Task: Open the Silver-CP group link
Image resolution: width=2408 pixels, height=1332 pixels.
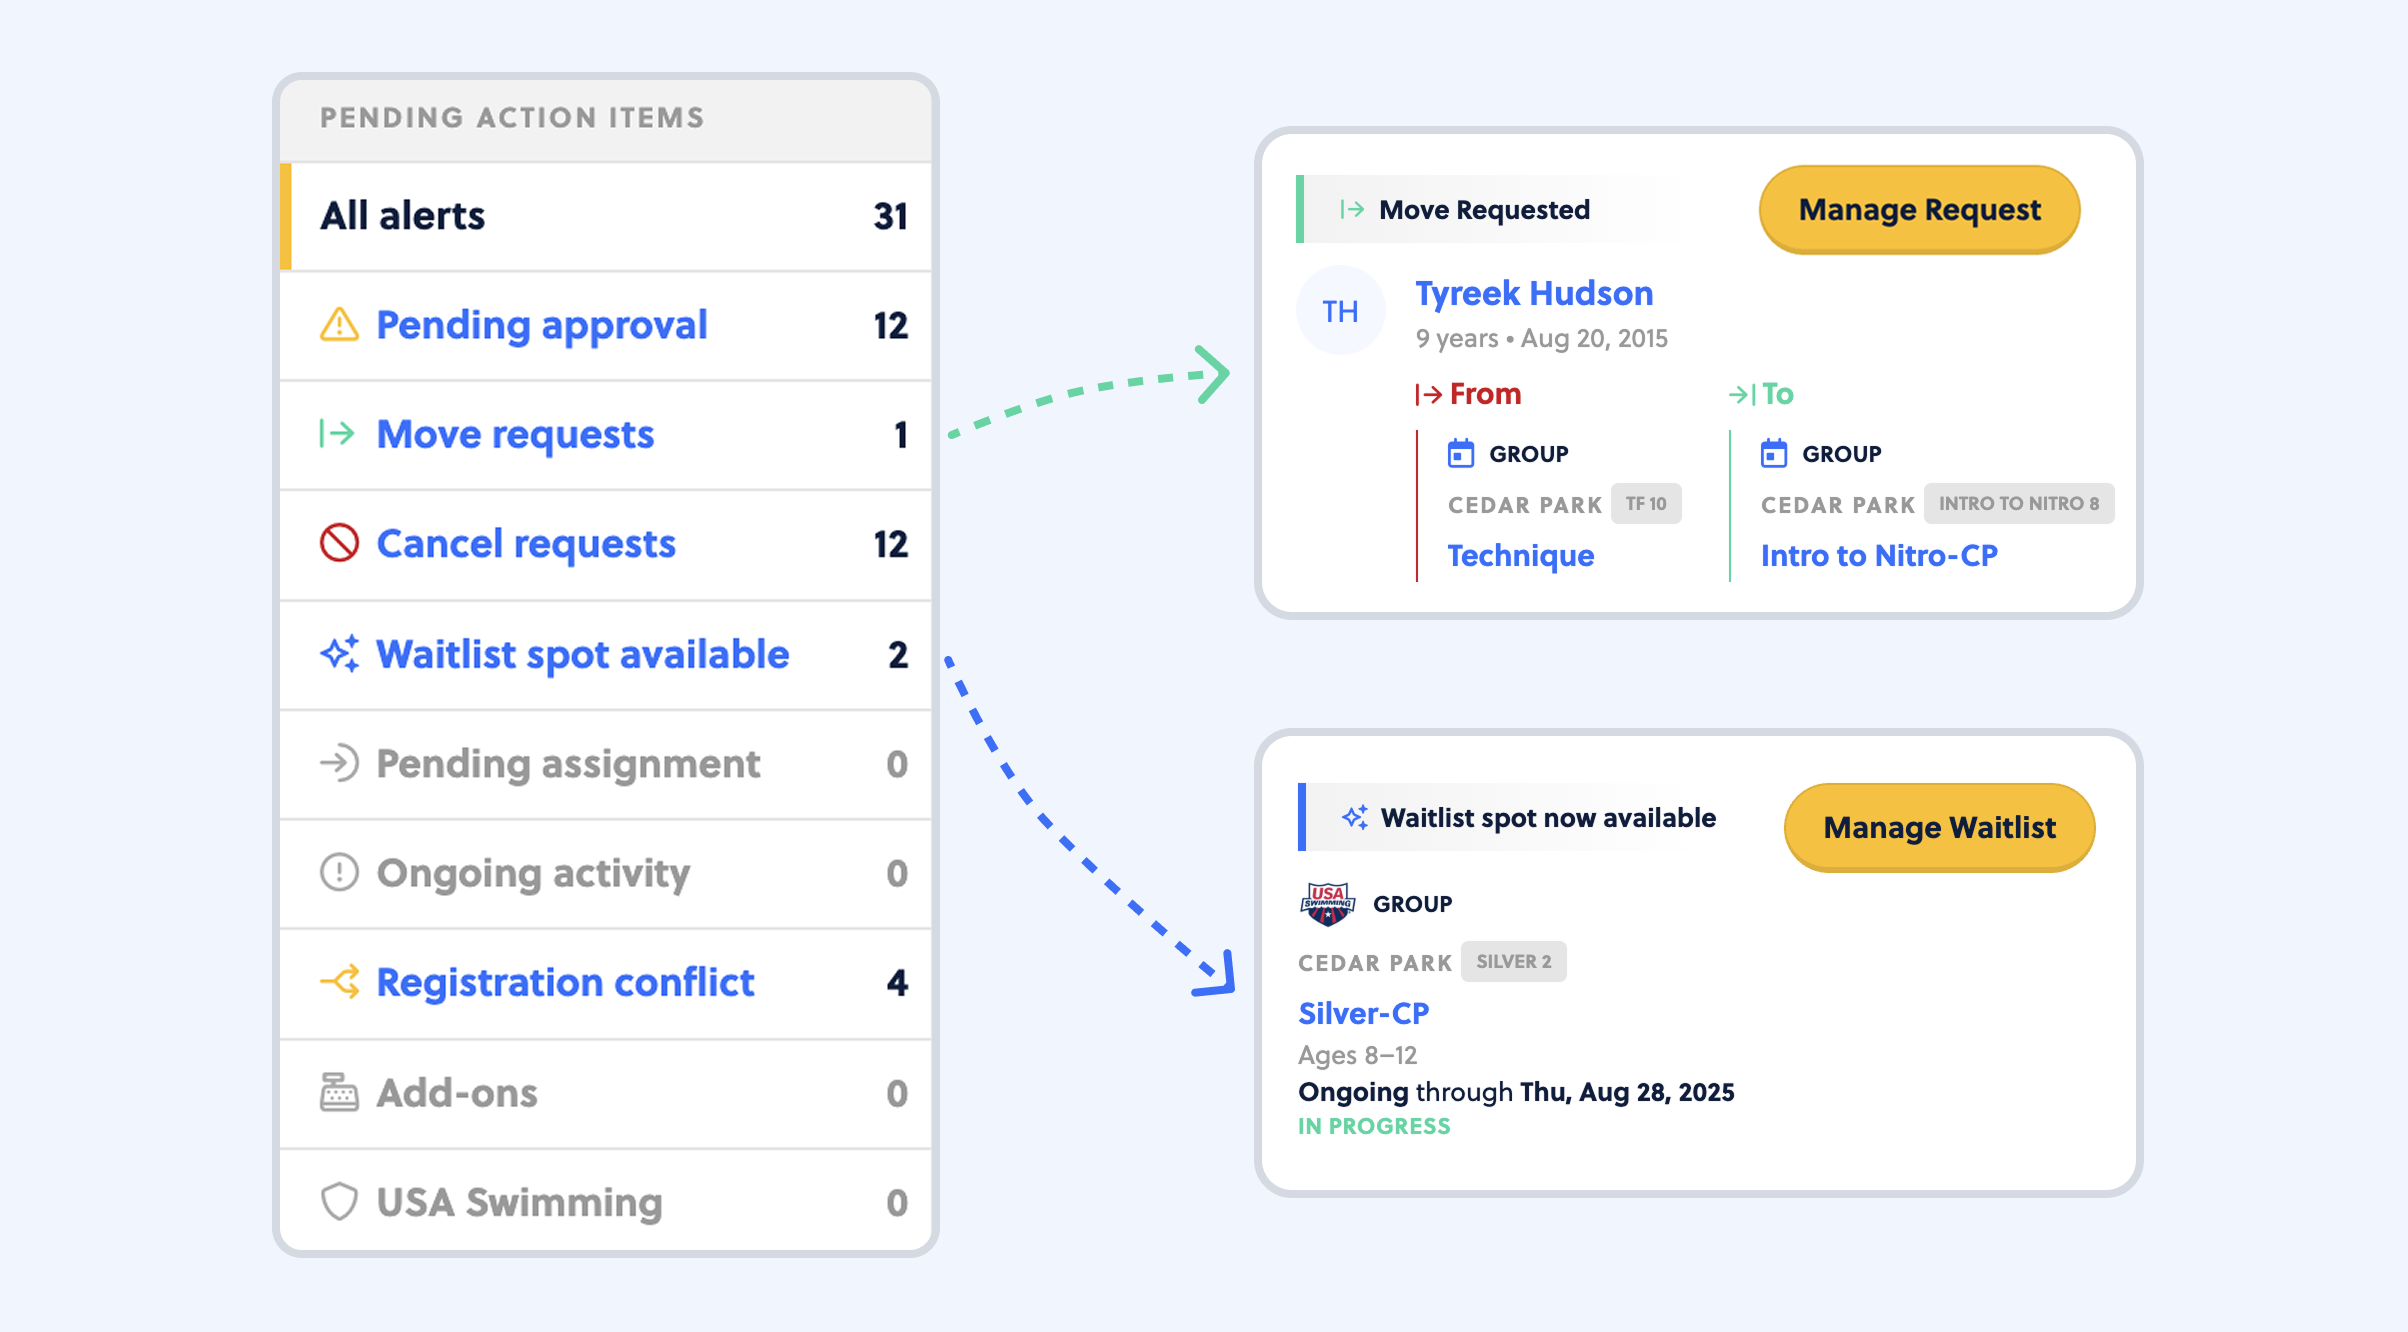Action: tap(1363, 1013)
